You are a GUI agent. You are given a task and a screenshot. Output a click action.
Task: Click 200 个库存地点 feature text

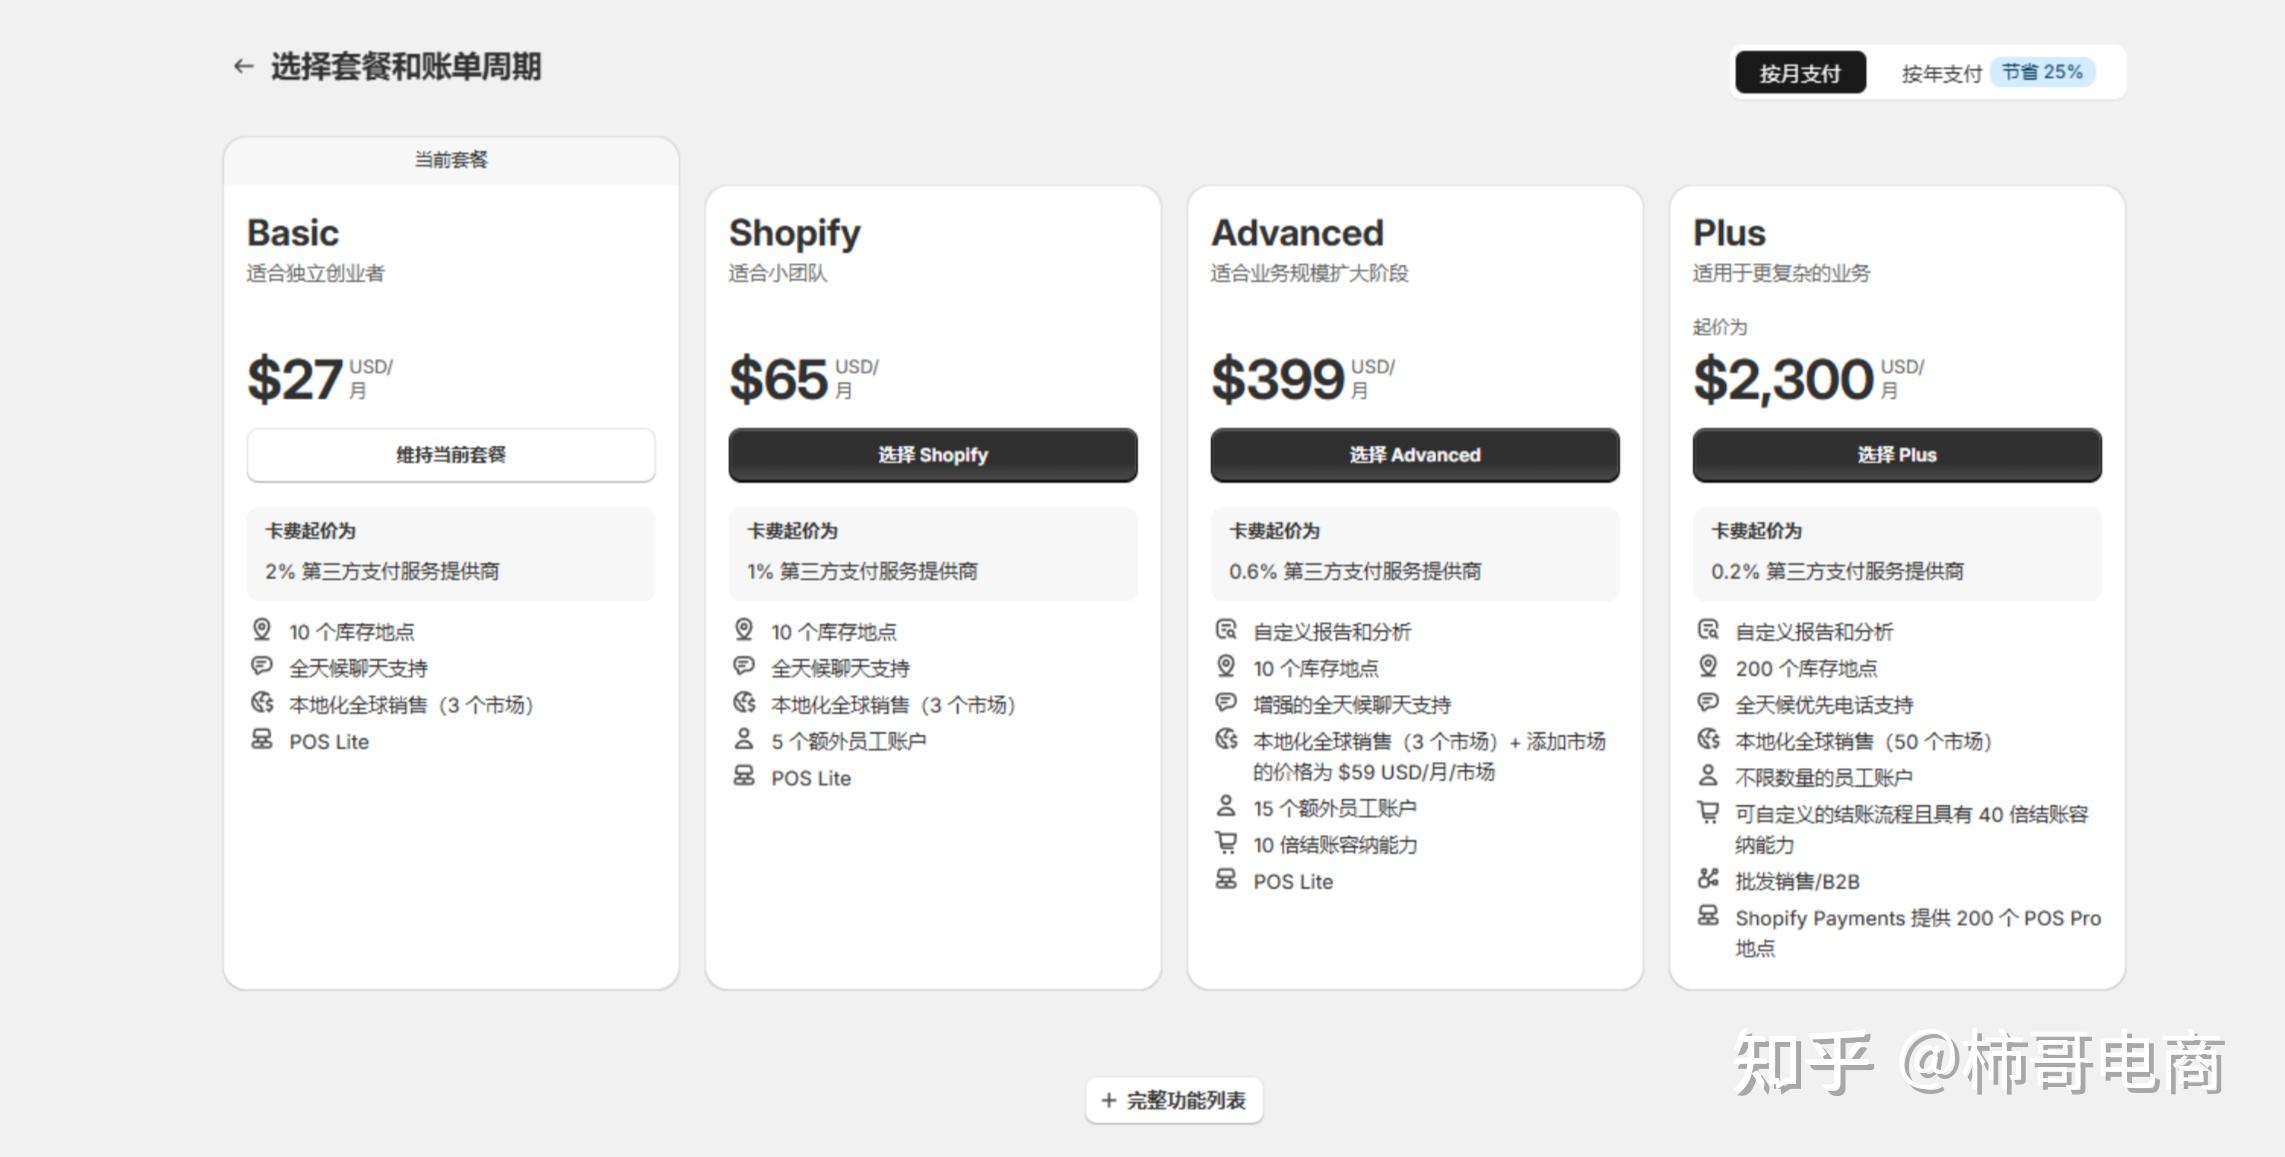click(1806, 669)
